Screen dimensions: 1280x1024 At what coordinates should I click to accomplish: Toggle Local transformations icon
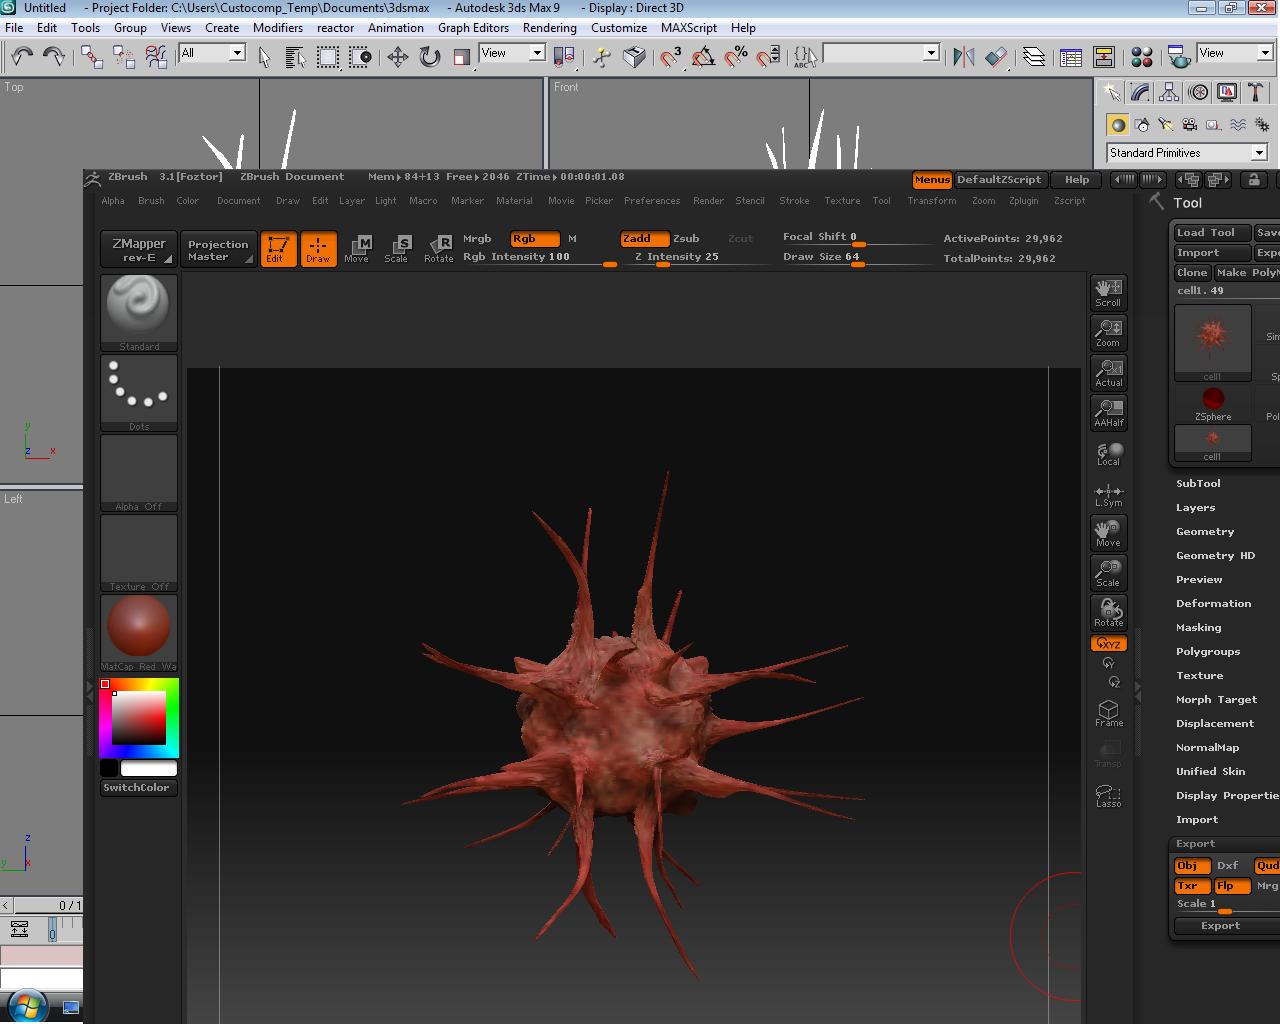[x=1108, y=454]
